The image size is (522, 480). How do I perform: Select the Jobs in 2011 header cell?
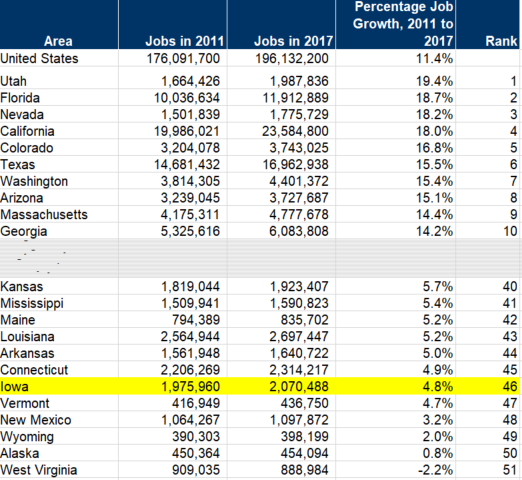pos(173,25)
